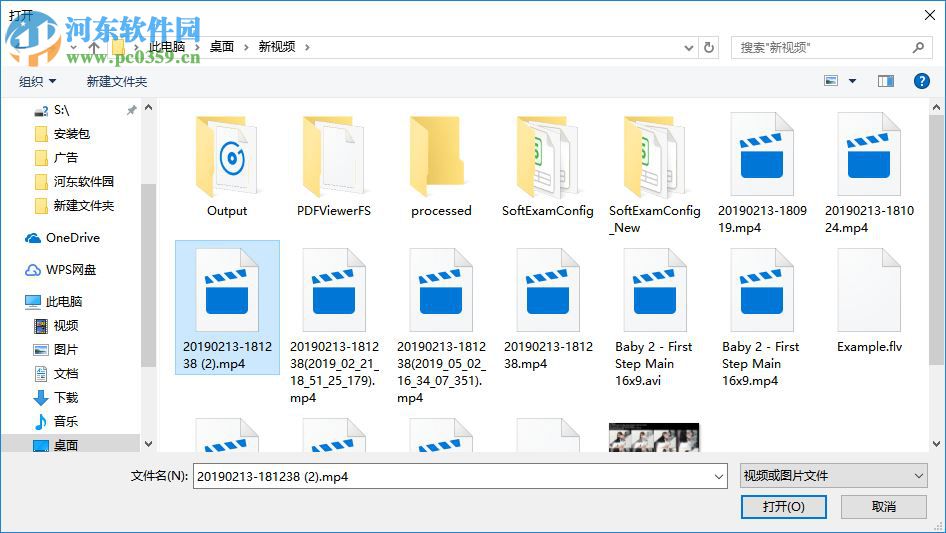Open the recent locations dropdown arrow

73,47
